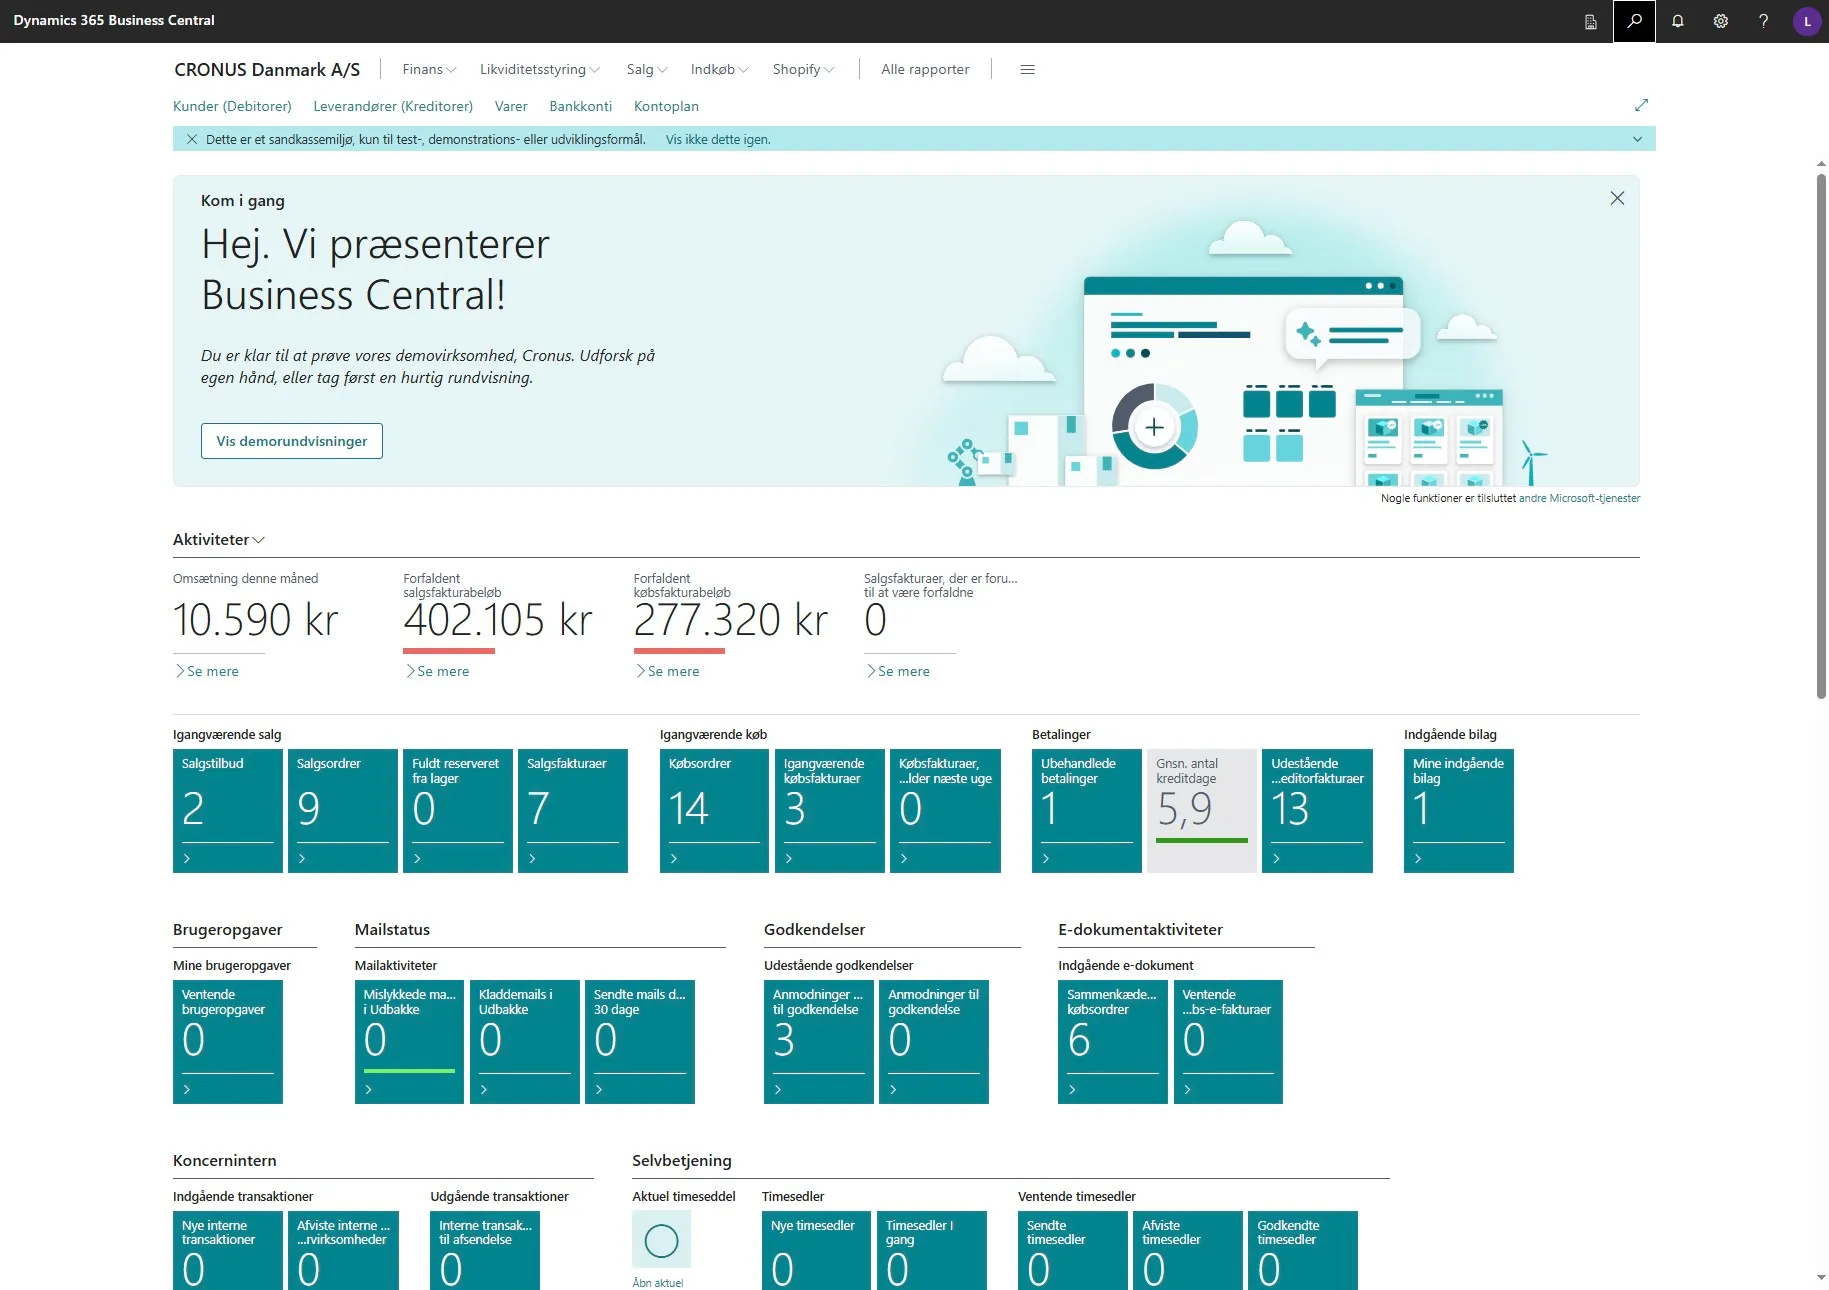Open Sendte mails 30 dage tile
The image size is (1829, 1290).
click(x=640, y=1042)
